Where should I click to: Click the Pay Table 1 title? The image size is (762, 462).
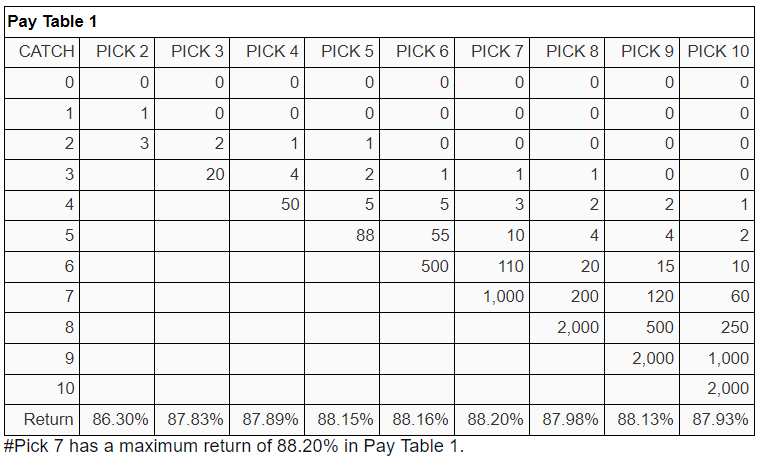(52, 22)
